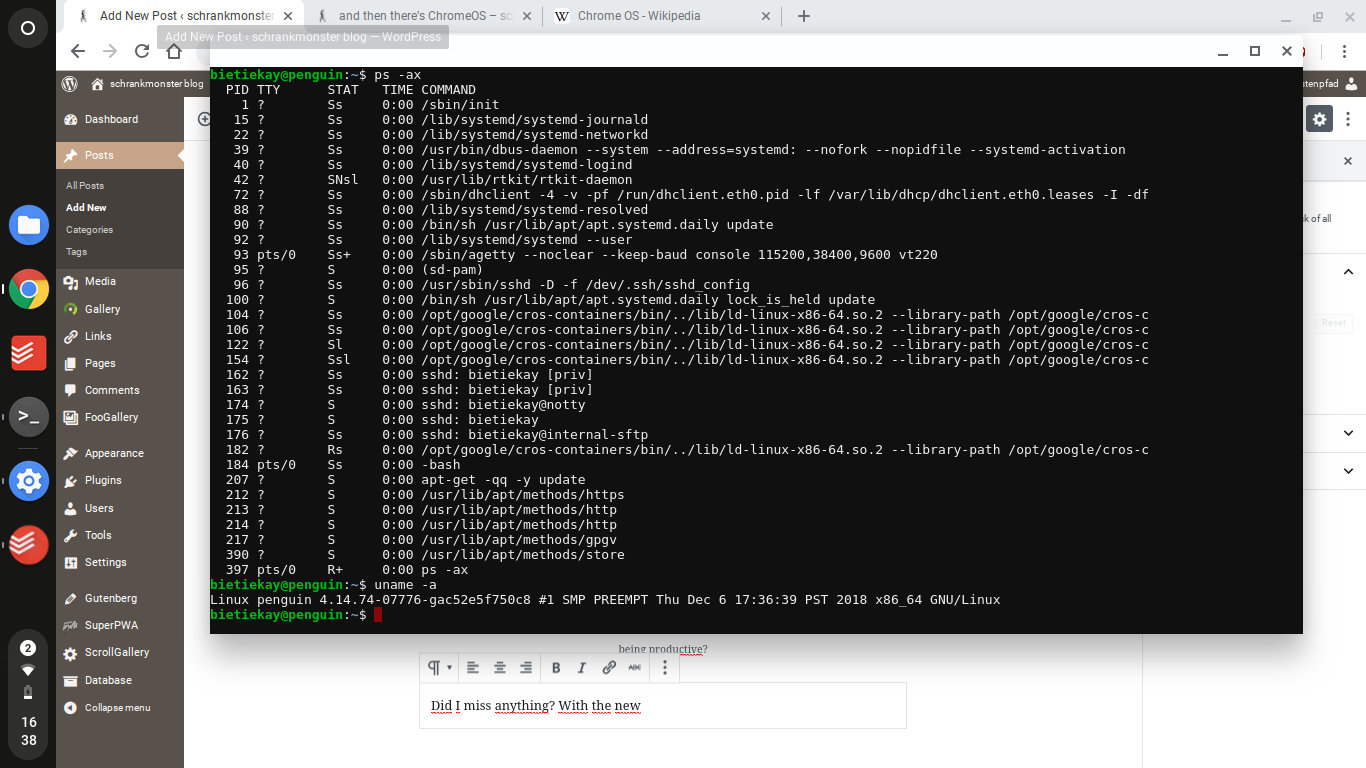This screenshot has height=768, width=1366.
Task: Align paragraph text right
Action: 526,668
